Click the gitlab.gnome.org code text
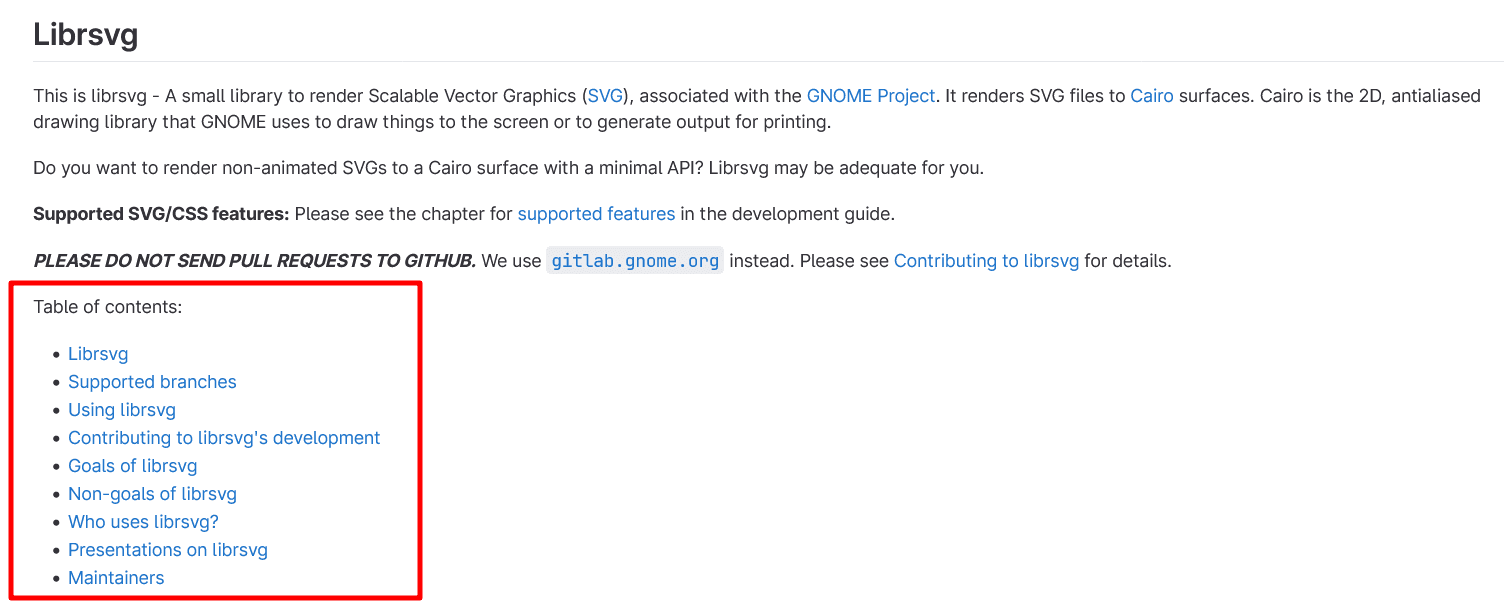 635,261
